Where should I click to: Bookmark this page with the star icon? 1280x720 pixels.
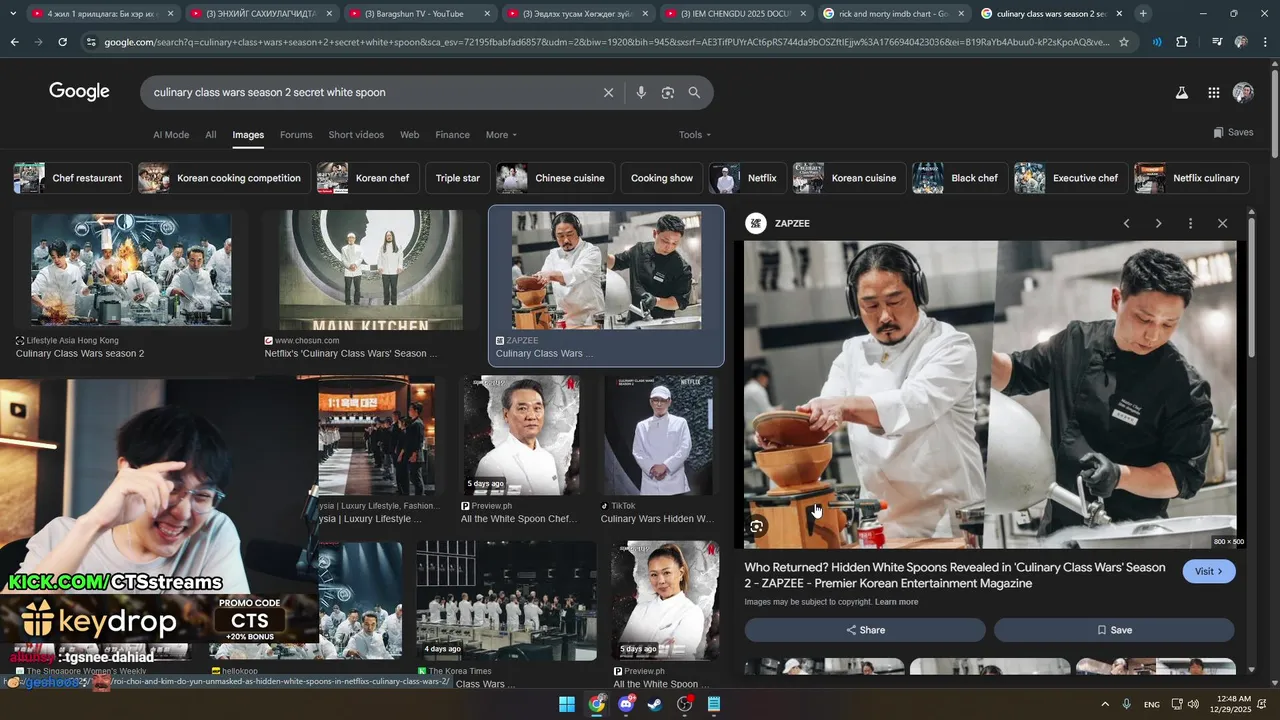(x=1124, y=42)
